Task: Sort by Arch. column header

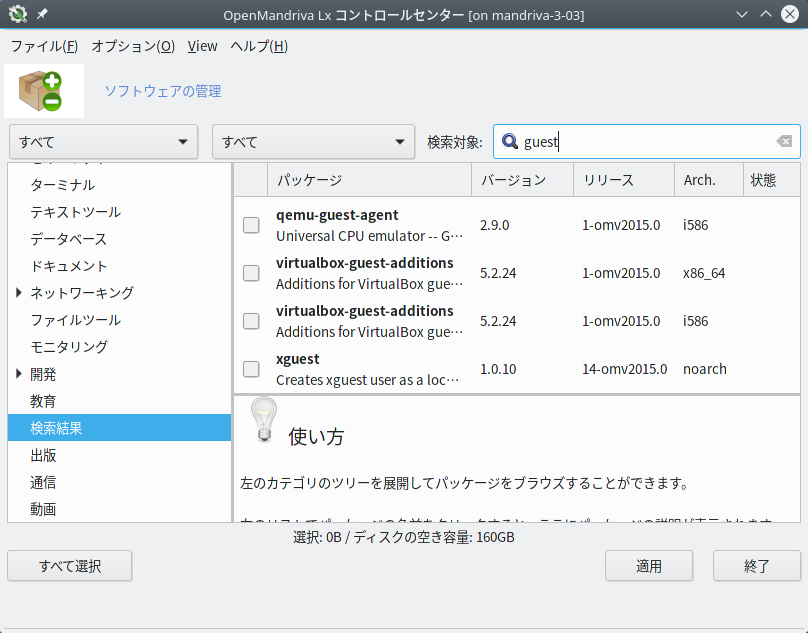Action: pos(709,180)
